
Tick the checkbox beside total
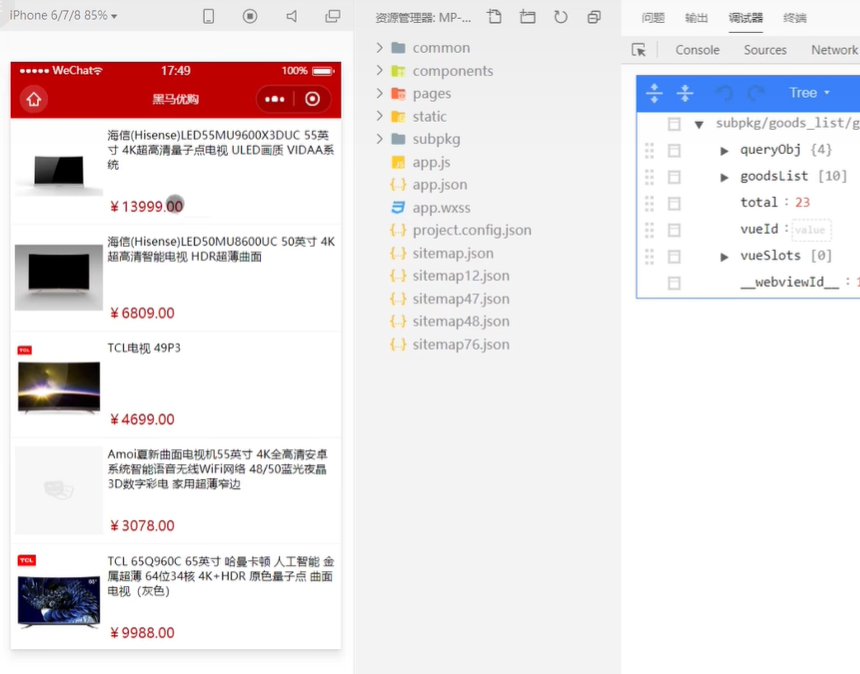(674, 203)
